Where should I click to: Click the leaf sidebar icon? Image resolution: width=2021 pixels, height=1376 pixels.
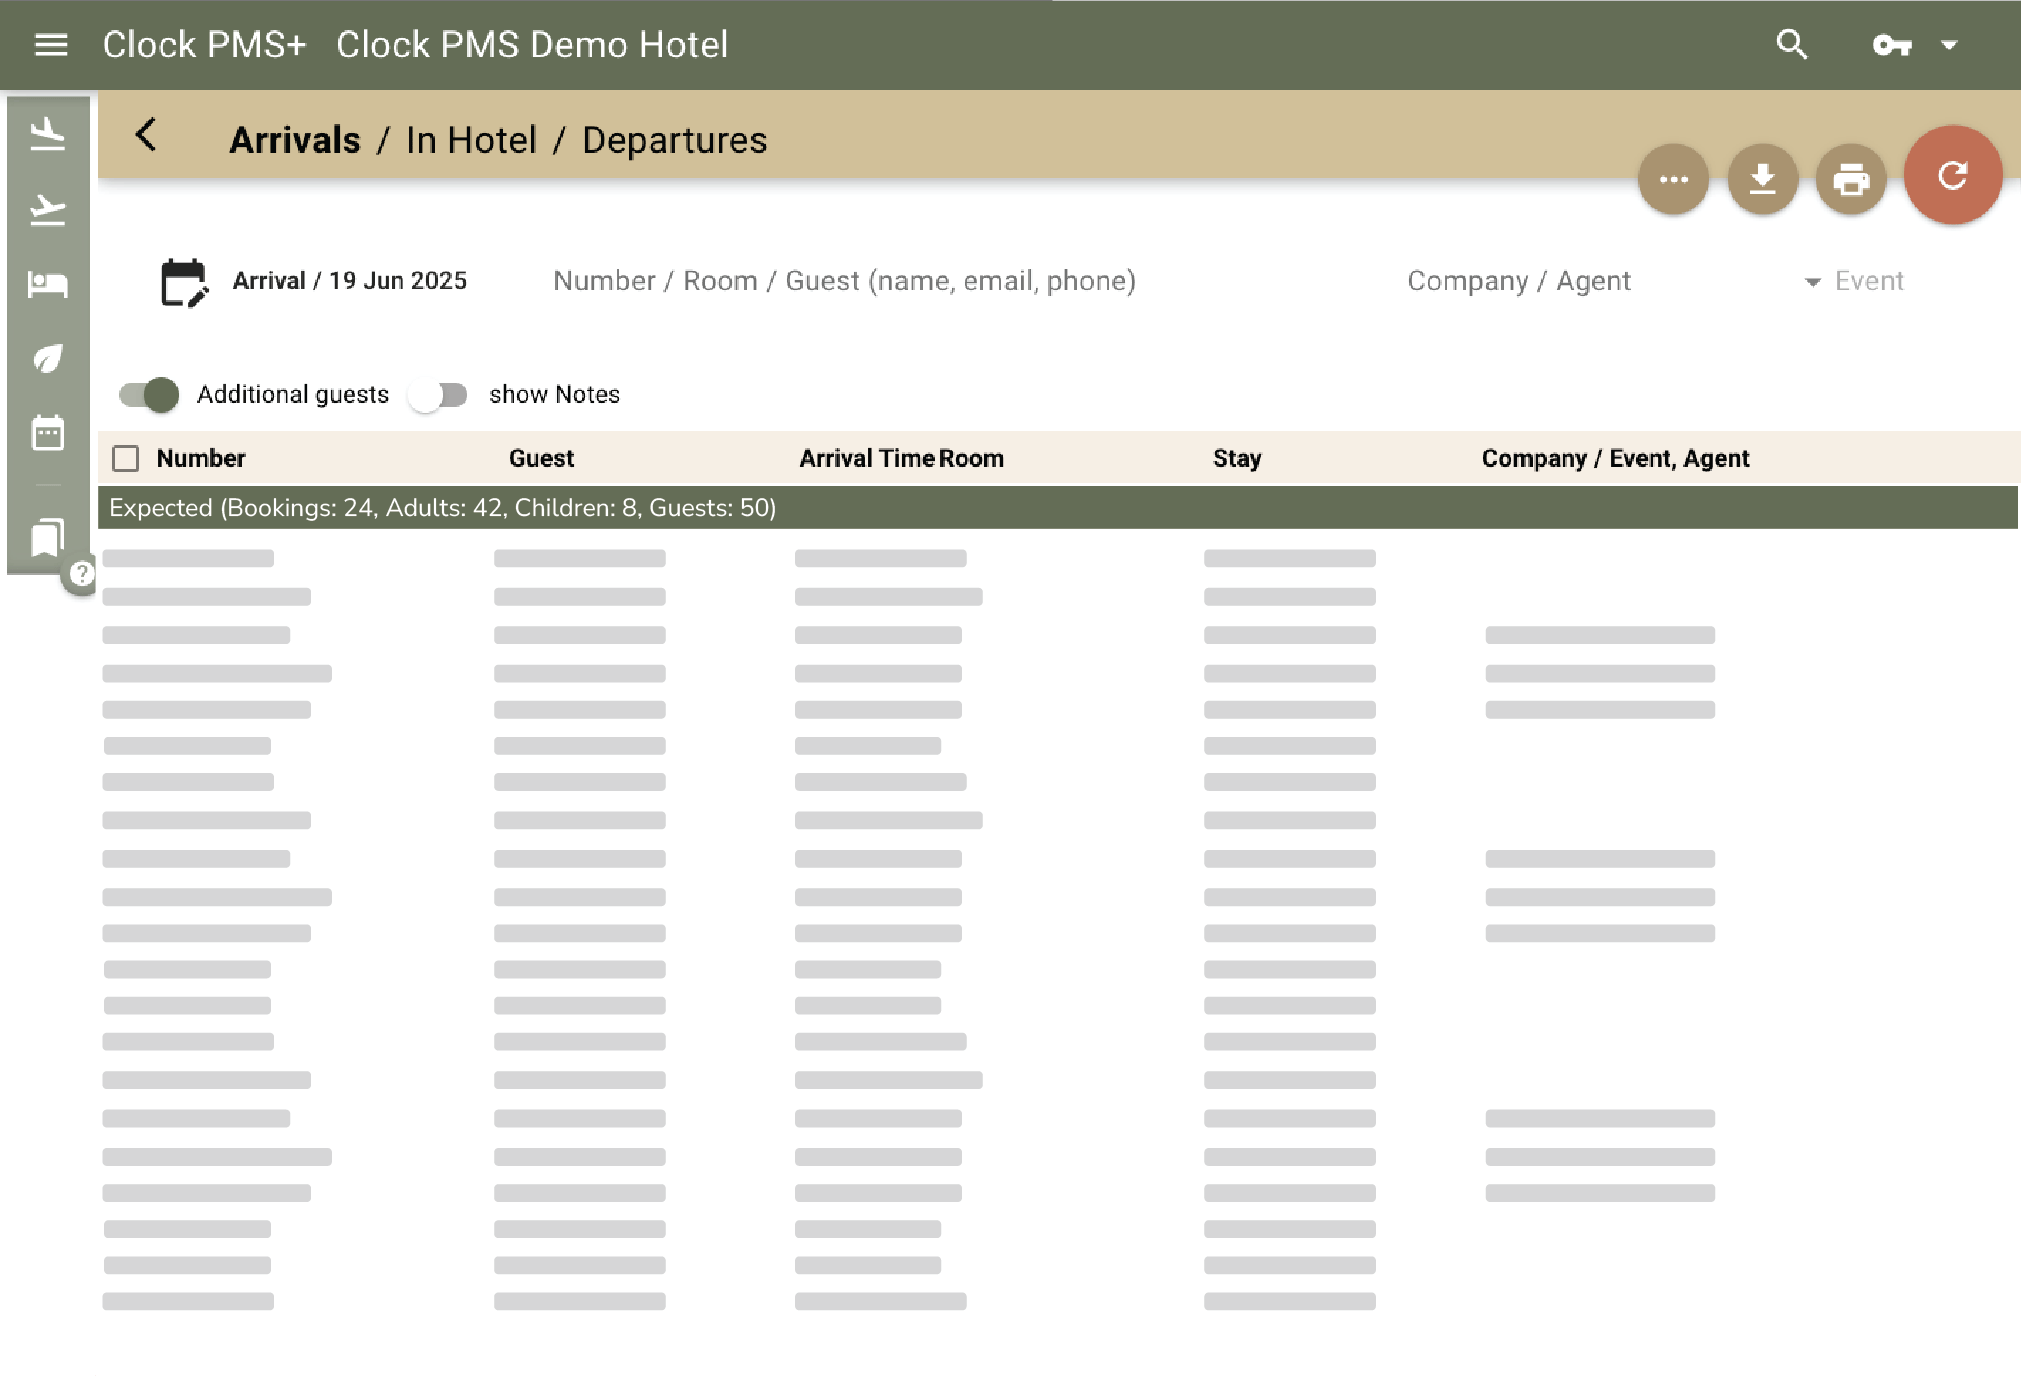pyautogui.click(x=47, y=358)
